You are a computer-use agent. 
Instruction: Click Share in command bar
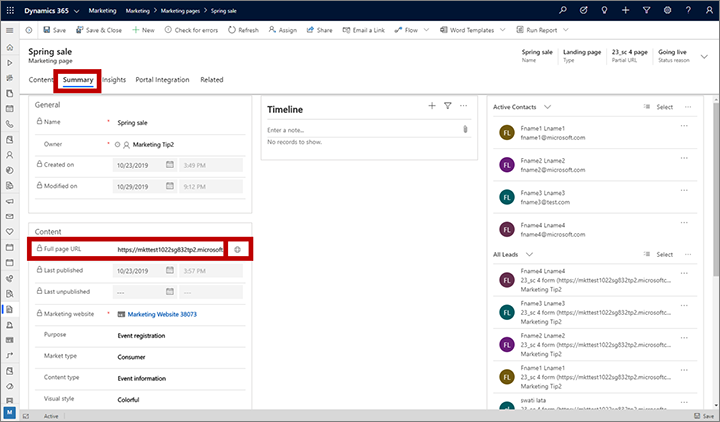coord(320,30)
